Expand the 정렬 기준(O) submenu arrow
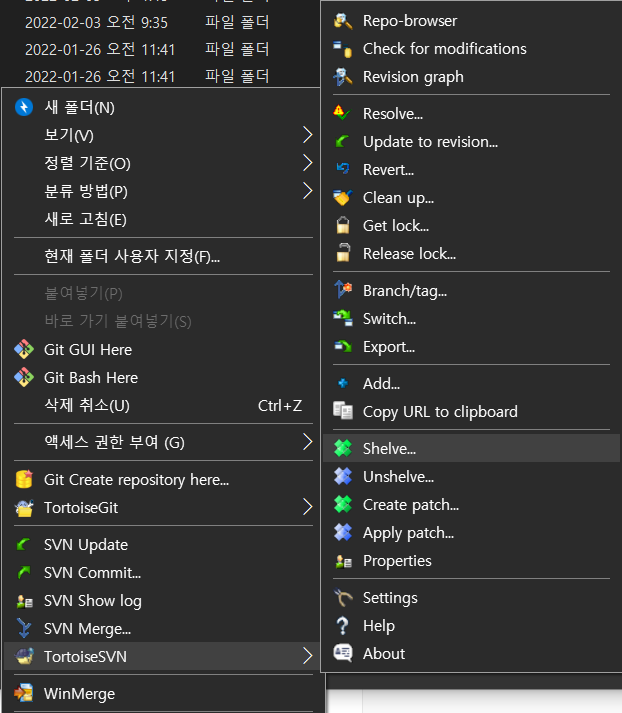The width and height of the screenshot is (622, 713). point(308,162)
